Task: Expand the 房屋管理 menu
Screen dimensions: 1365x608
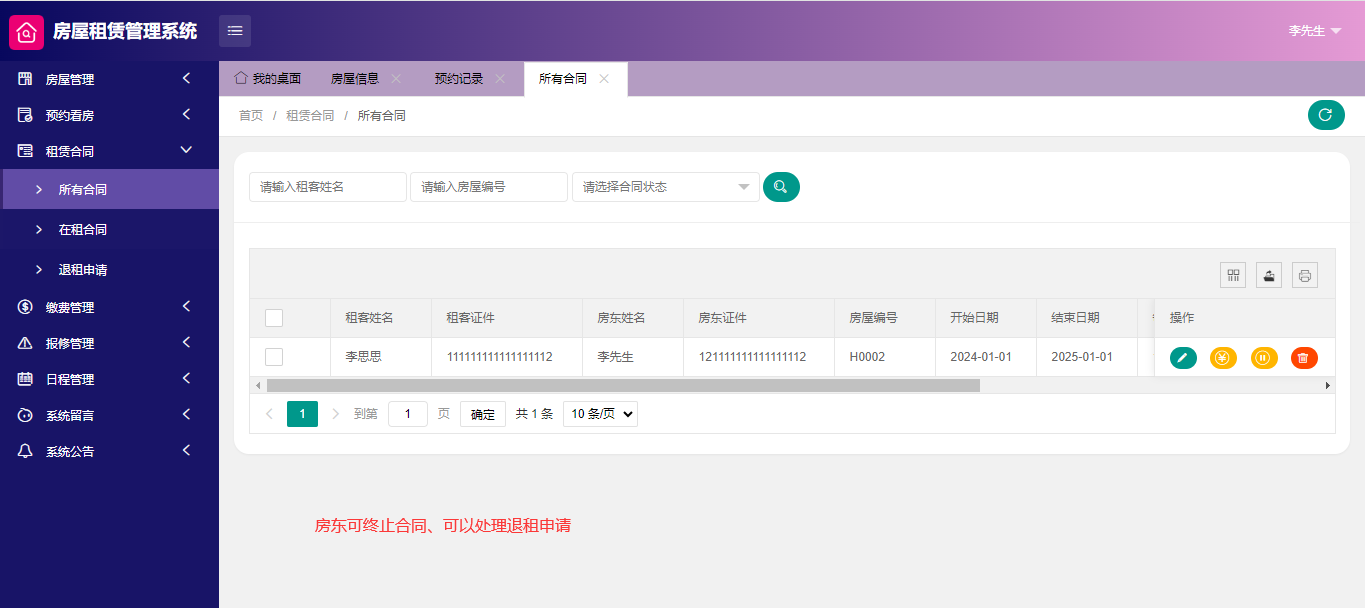Action: pos(186,78)
